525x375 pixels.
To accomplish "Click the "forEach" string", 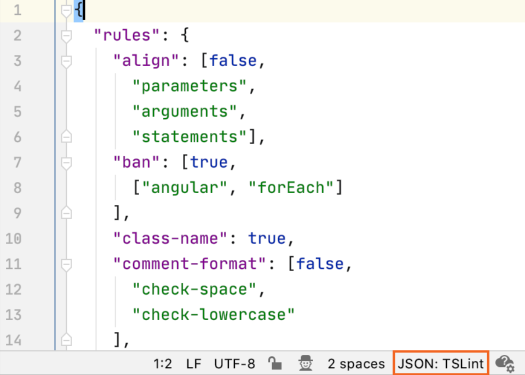I will pos(291,188).
